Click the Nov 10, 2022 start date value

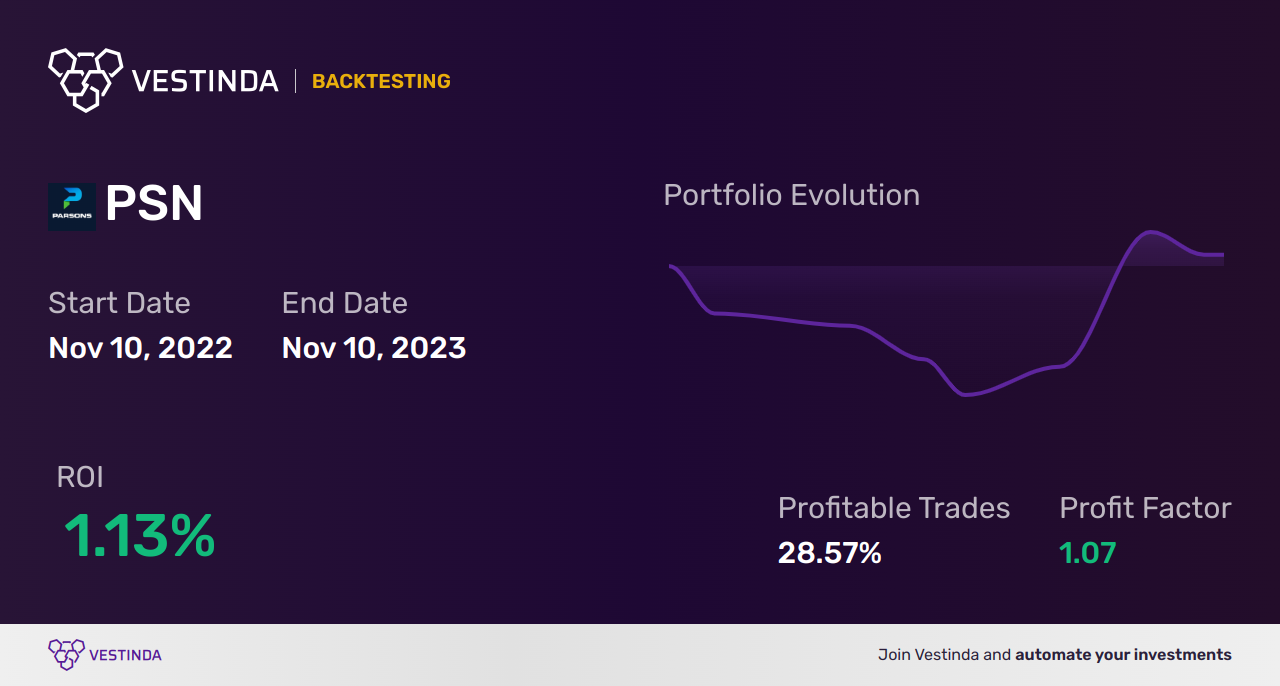140,347
